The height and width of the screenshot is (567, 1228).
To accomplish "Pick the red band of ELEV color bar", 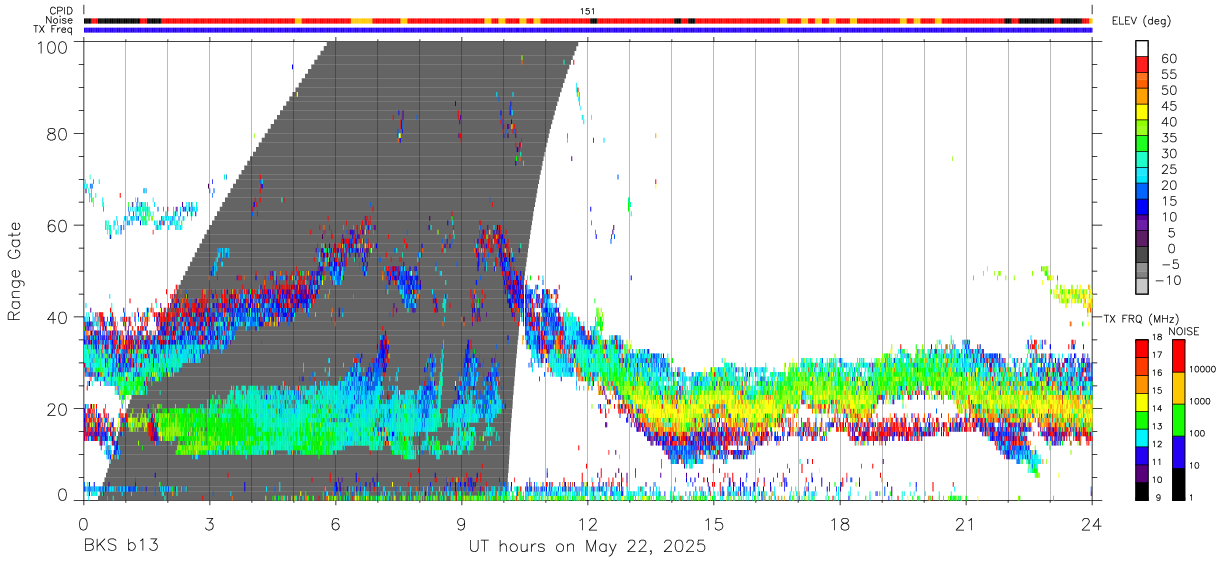I will coord(1143,64).
